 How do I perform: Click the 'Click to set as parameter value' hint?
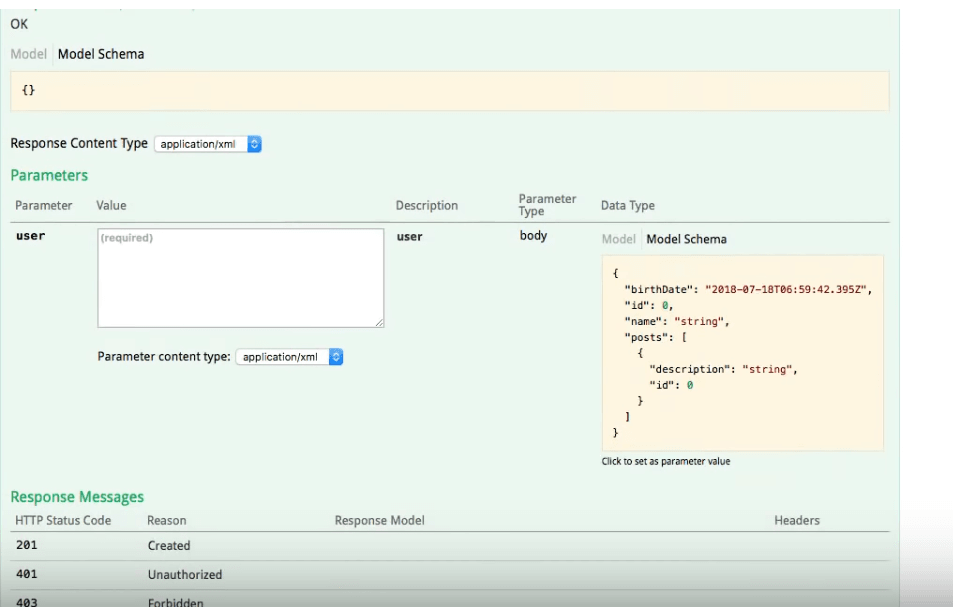[666, 461]
